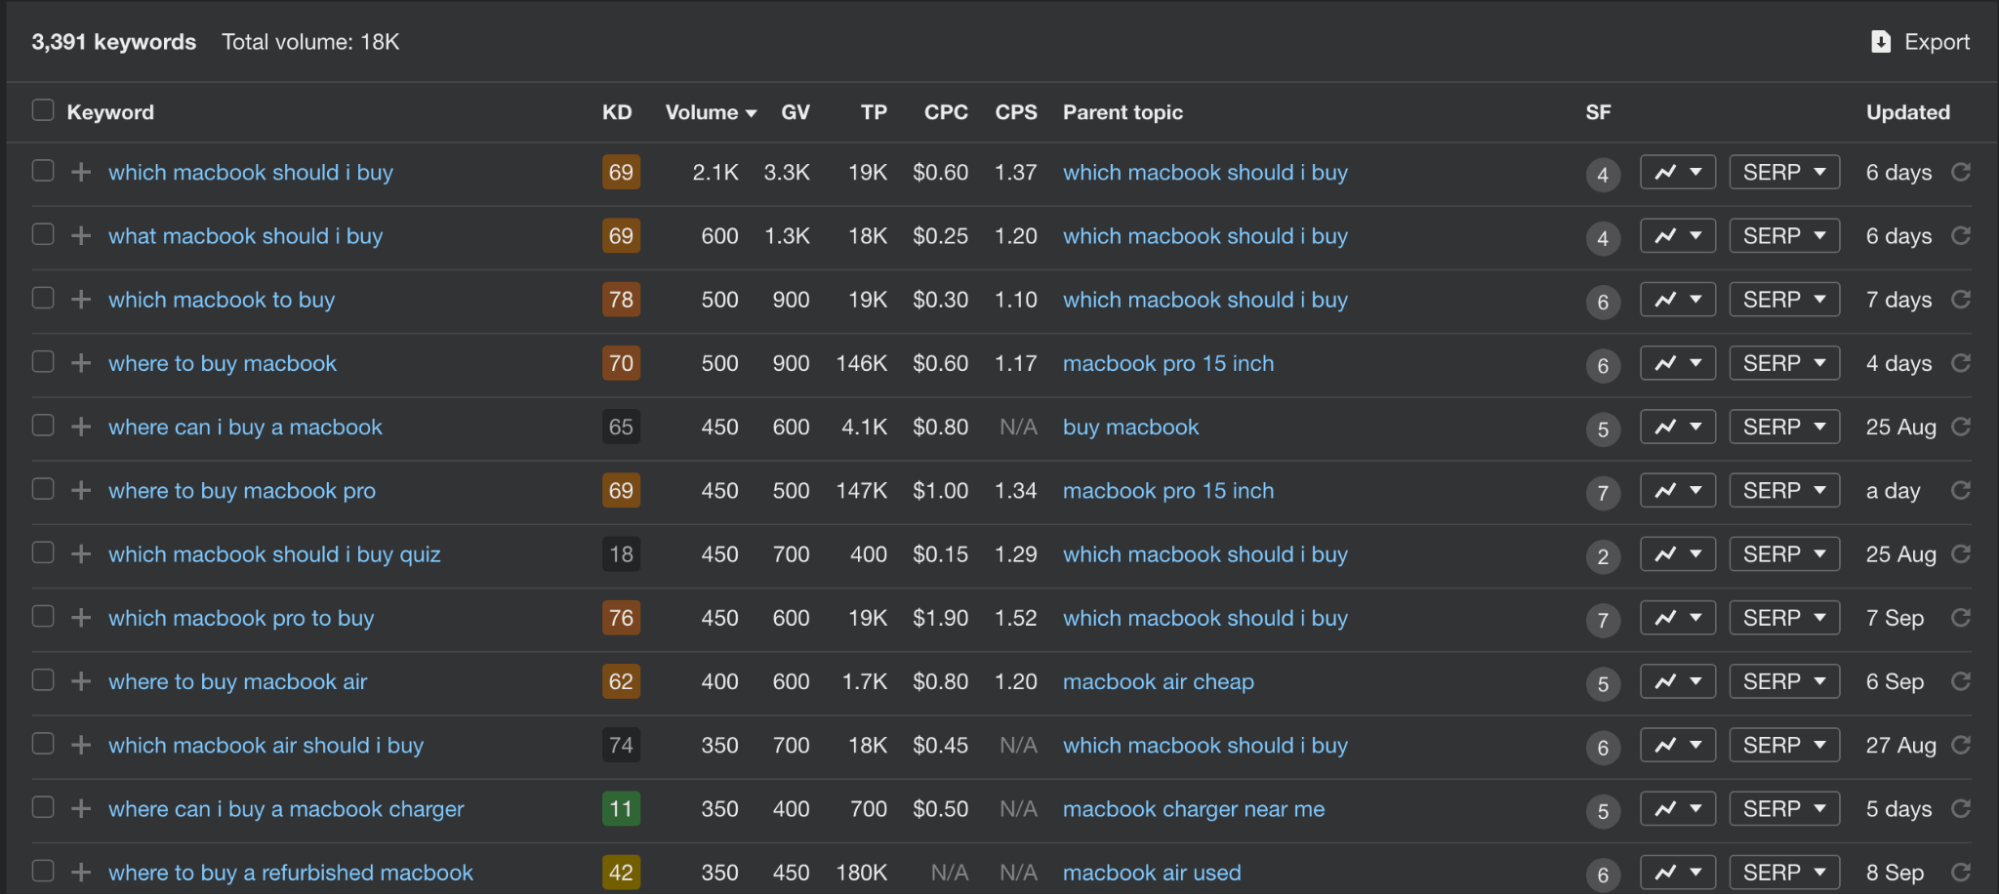The width and height of the screenshot is (1999, 895).
Task: Open keyword link 'which macbook should i buy quiz'
Action: coord(274,554)
